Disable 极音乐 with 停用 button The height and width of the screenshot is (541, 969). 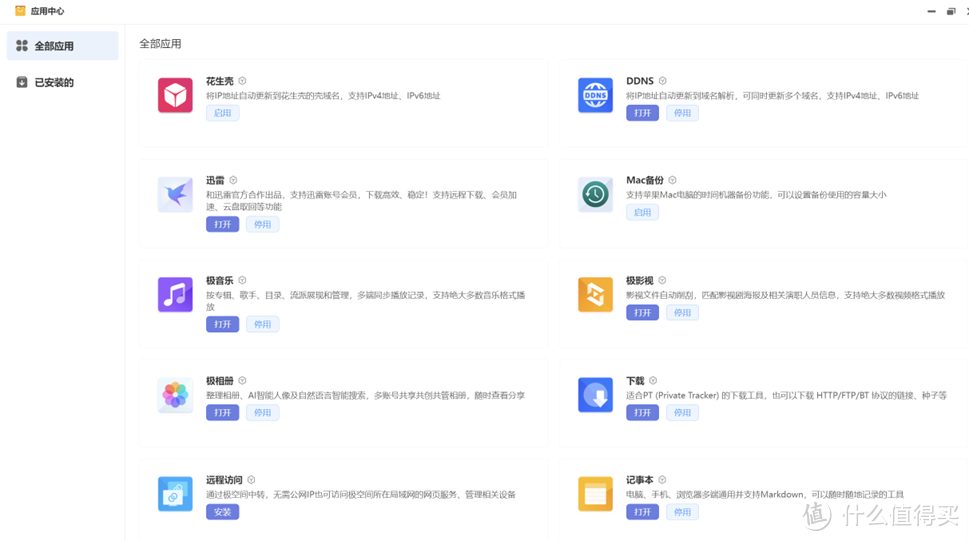[x=263, y=324]
